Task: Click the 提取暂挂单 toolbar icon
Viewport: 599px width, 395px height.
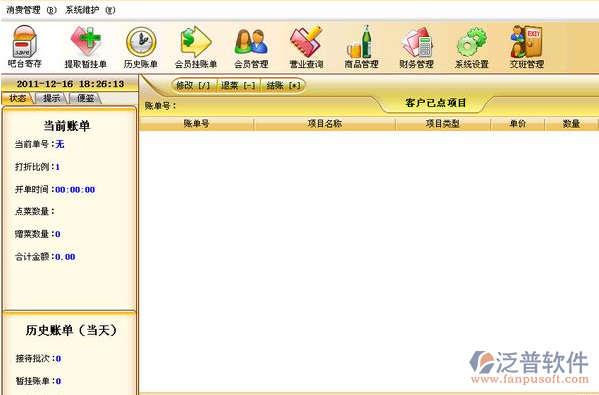Action: pyautogui.click(x=86, y=41)
